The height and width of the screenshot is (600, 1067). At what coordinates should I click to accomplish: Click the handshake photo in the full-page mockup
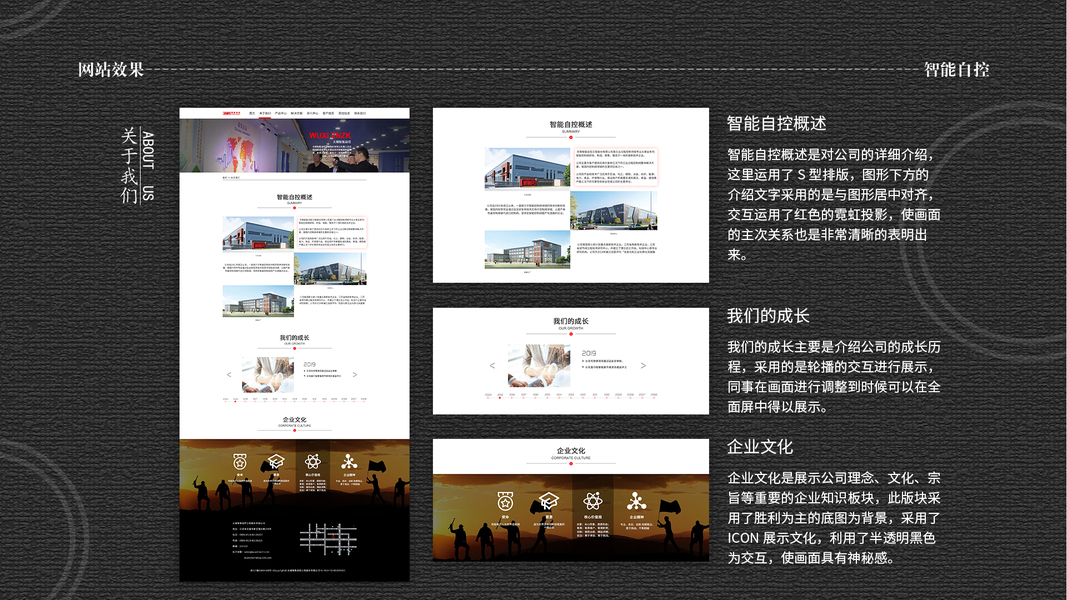pyautogui.click(x=268, y=375)
